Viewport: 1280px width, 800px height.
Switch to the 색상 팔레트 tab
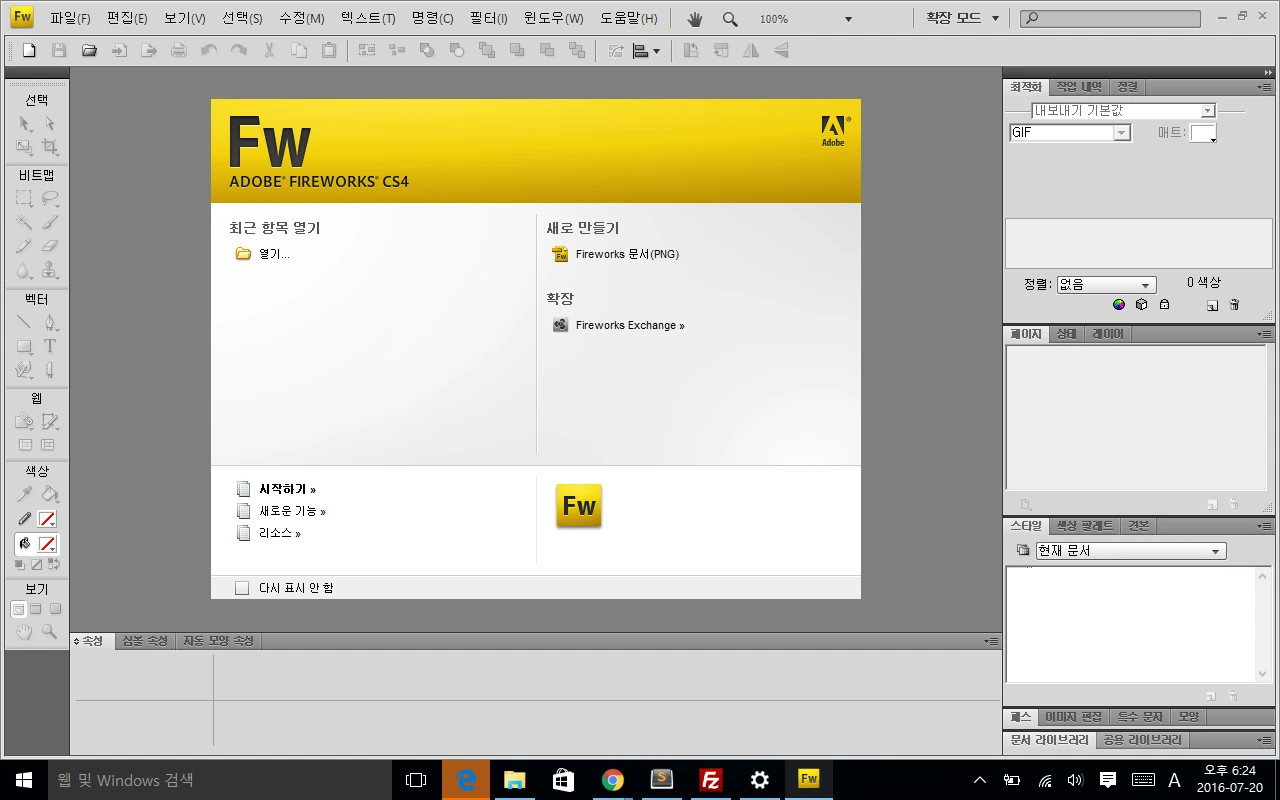[x=1085, y=526]
